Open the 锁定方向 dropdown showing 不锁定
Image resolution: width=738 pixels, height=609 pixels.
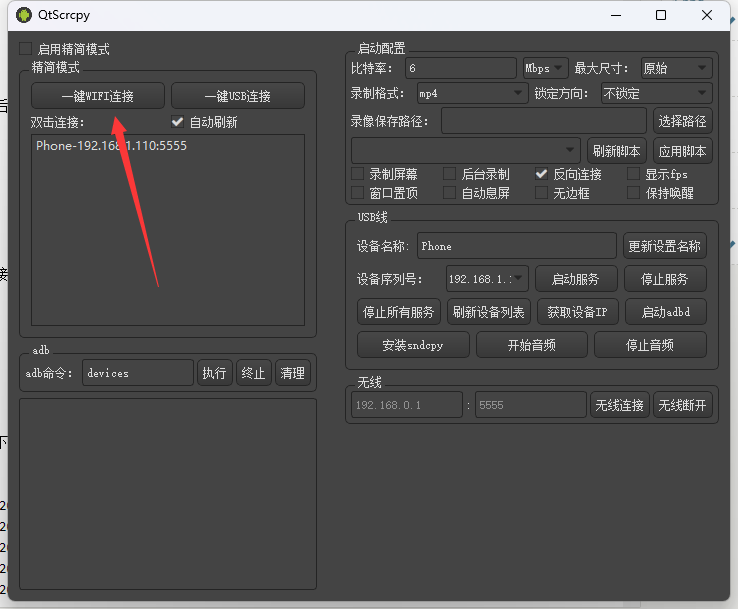click(x=657, y=93)
